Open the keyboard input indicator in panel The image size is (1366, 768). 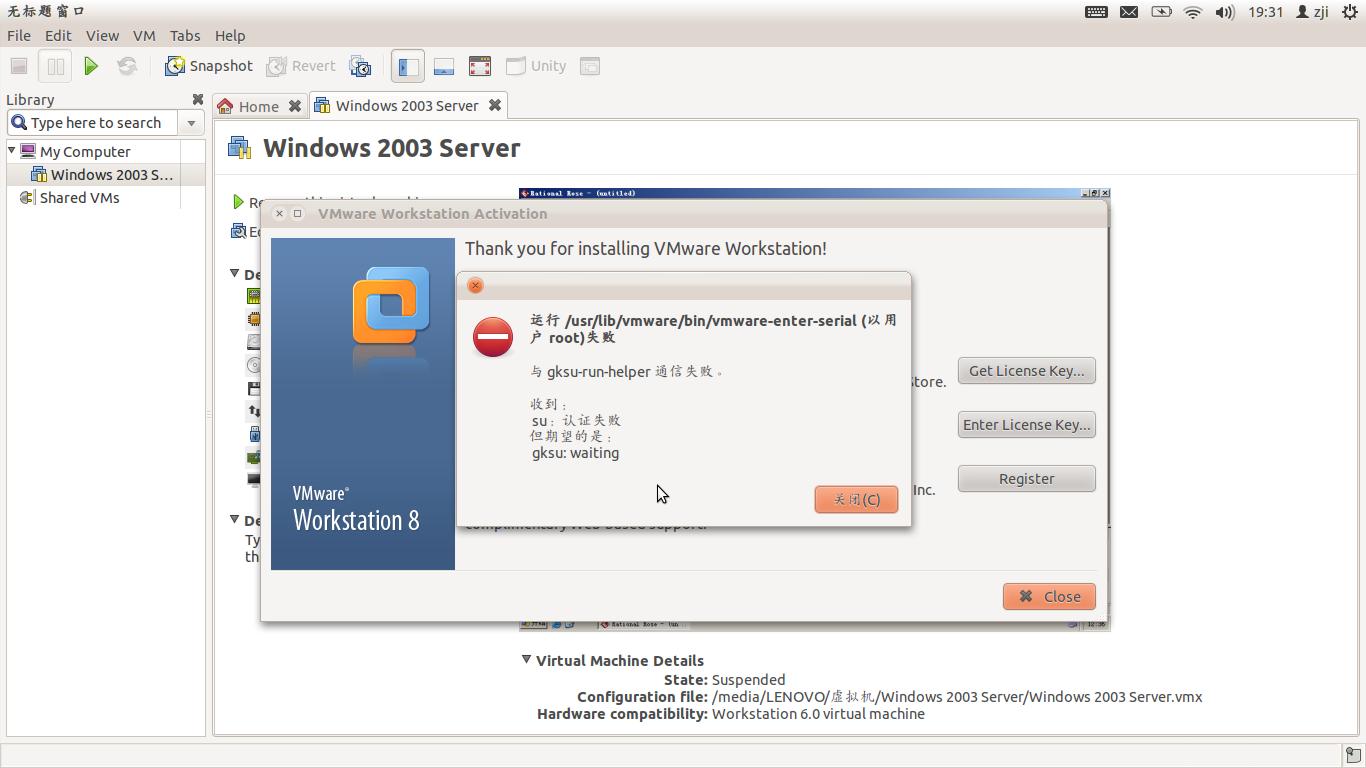(x=1096, y=12)
